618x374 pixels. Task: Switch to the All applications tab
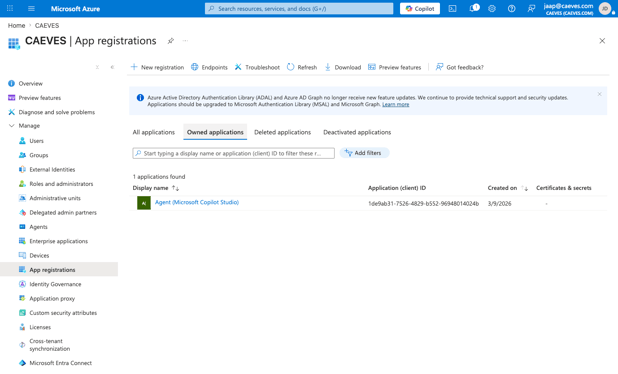click(x=154, y=132)
